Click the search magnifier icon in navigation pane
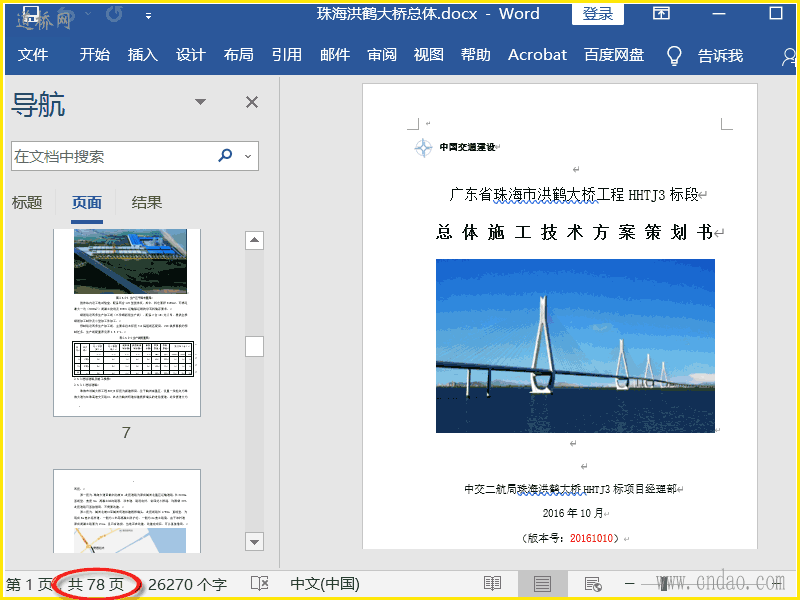This screenshot has width=800, height=600. coord(225,155)
